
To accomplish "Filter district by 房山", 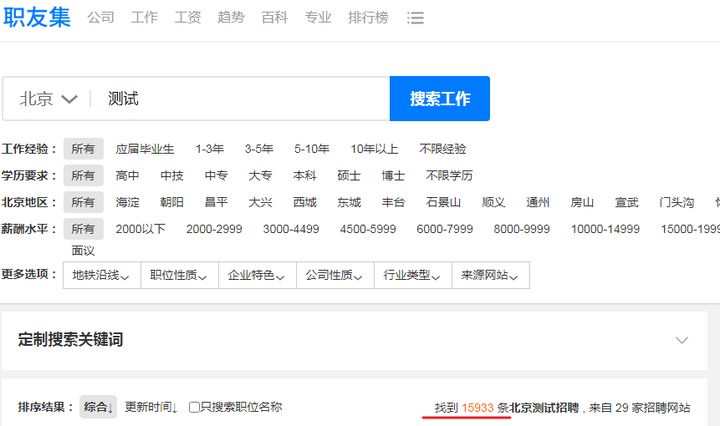I will (x=582, y=202).
